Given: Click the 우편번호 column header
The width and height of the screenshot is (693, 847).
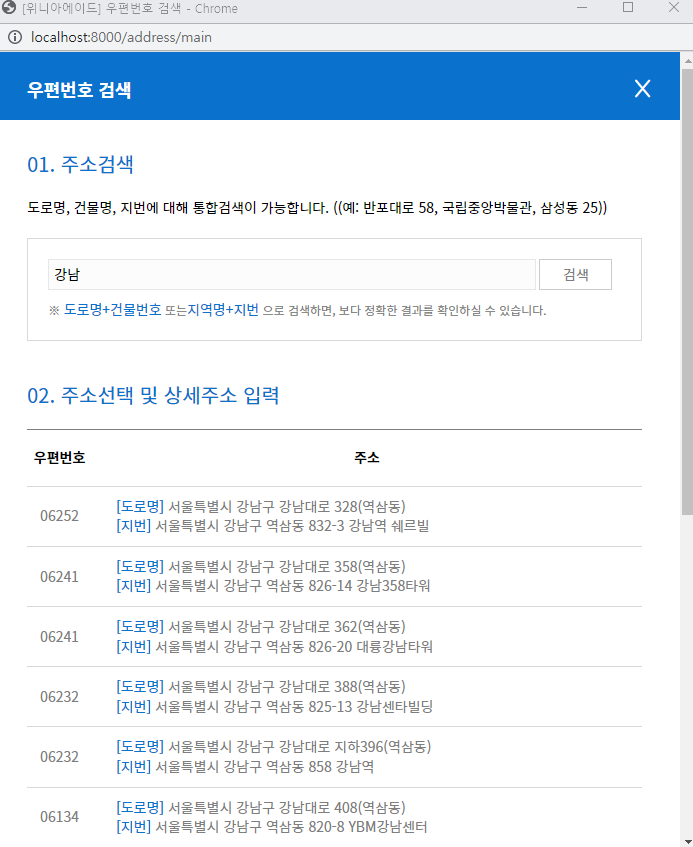Looking at the screenshot, I should coord(57,457).
